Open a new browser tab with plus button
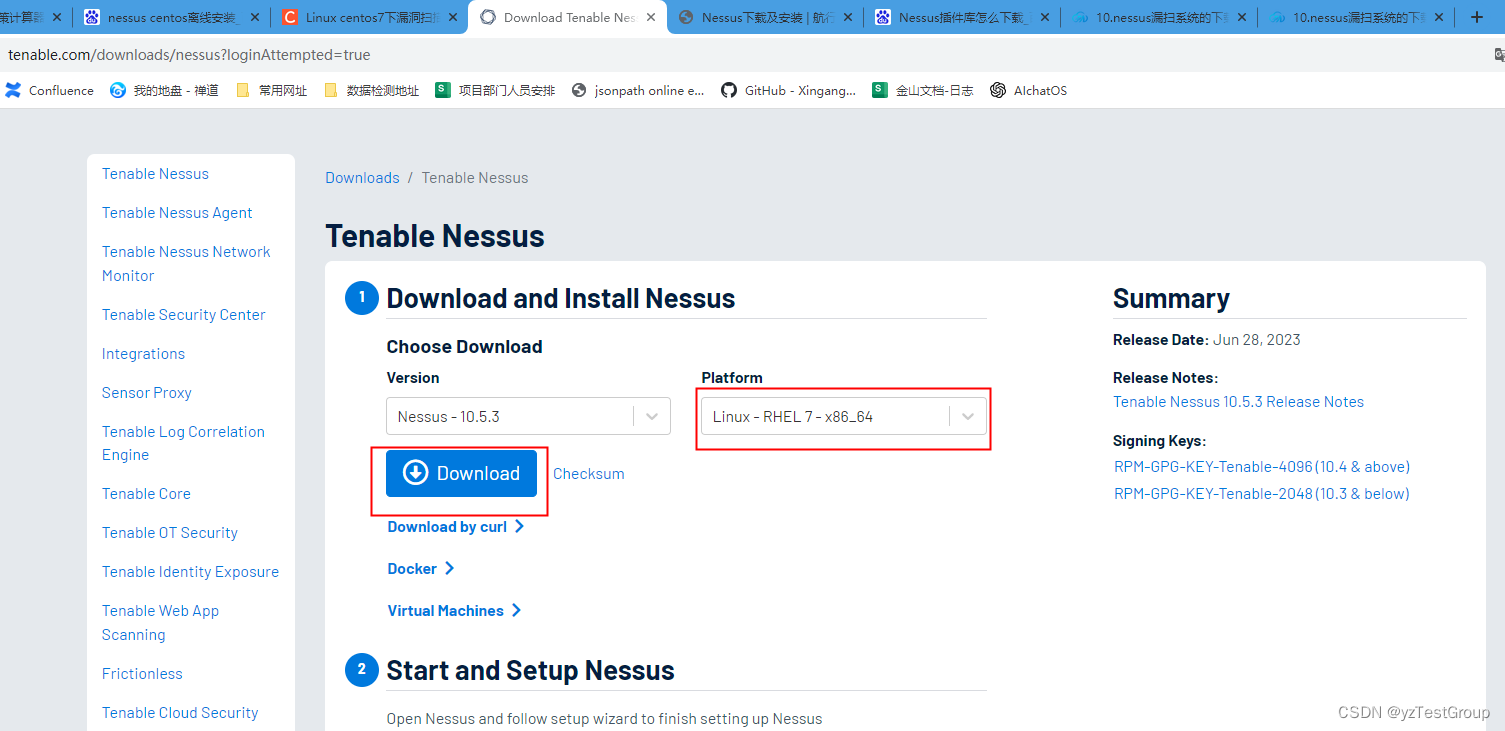1505x731 pixels. 1477,17
